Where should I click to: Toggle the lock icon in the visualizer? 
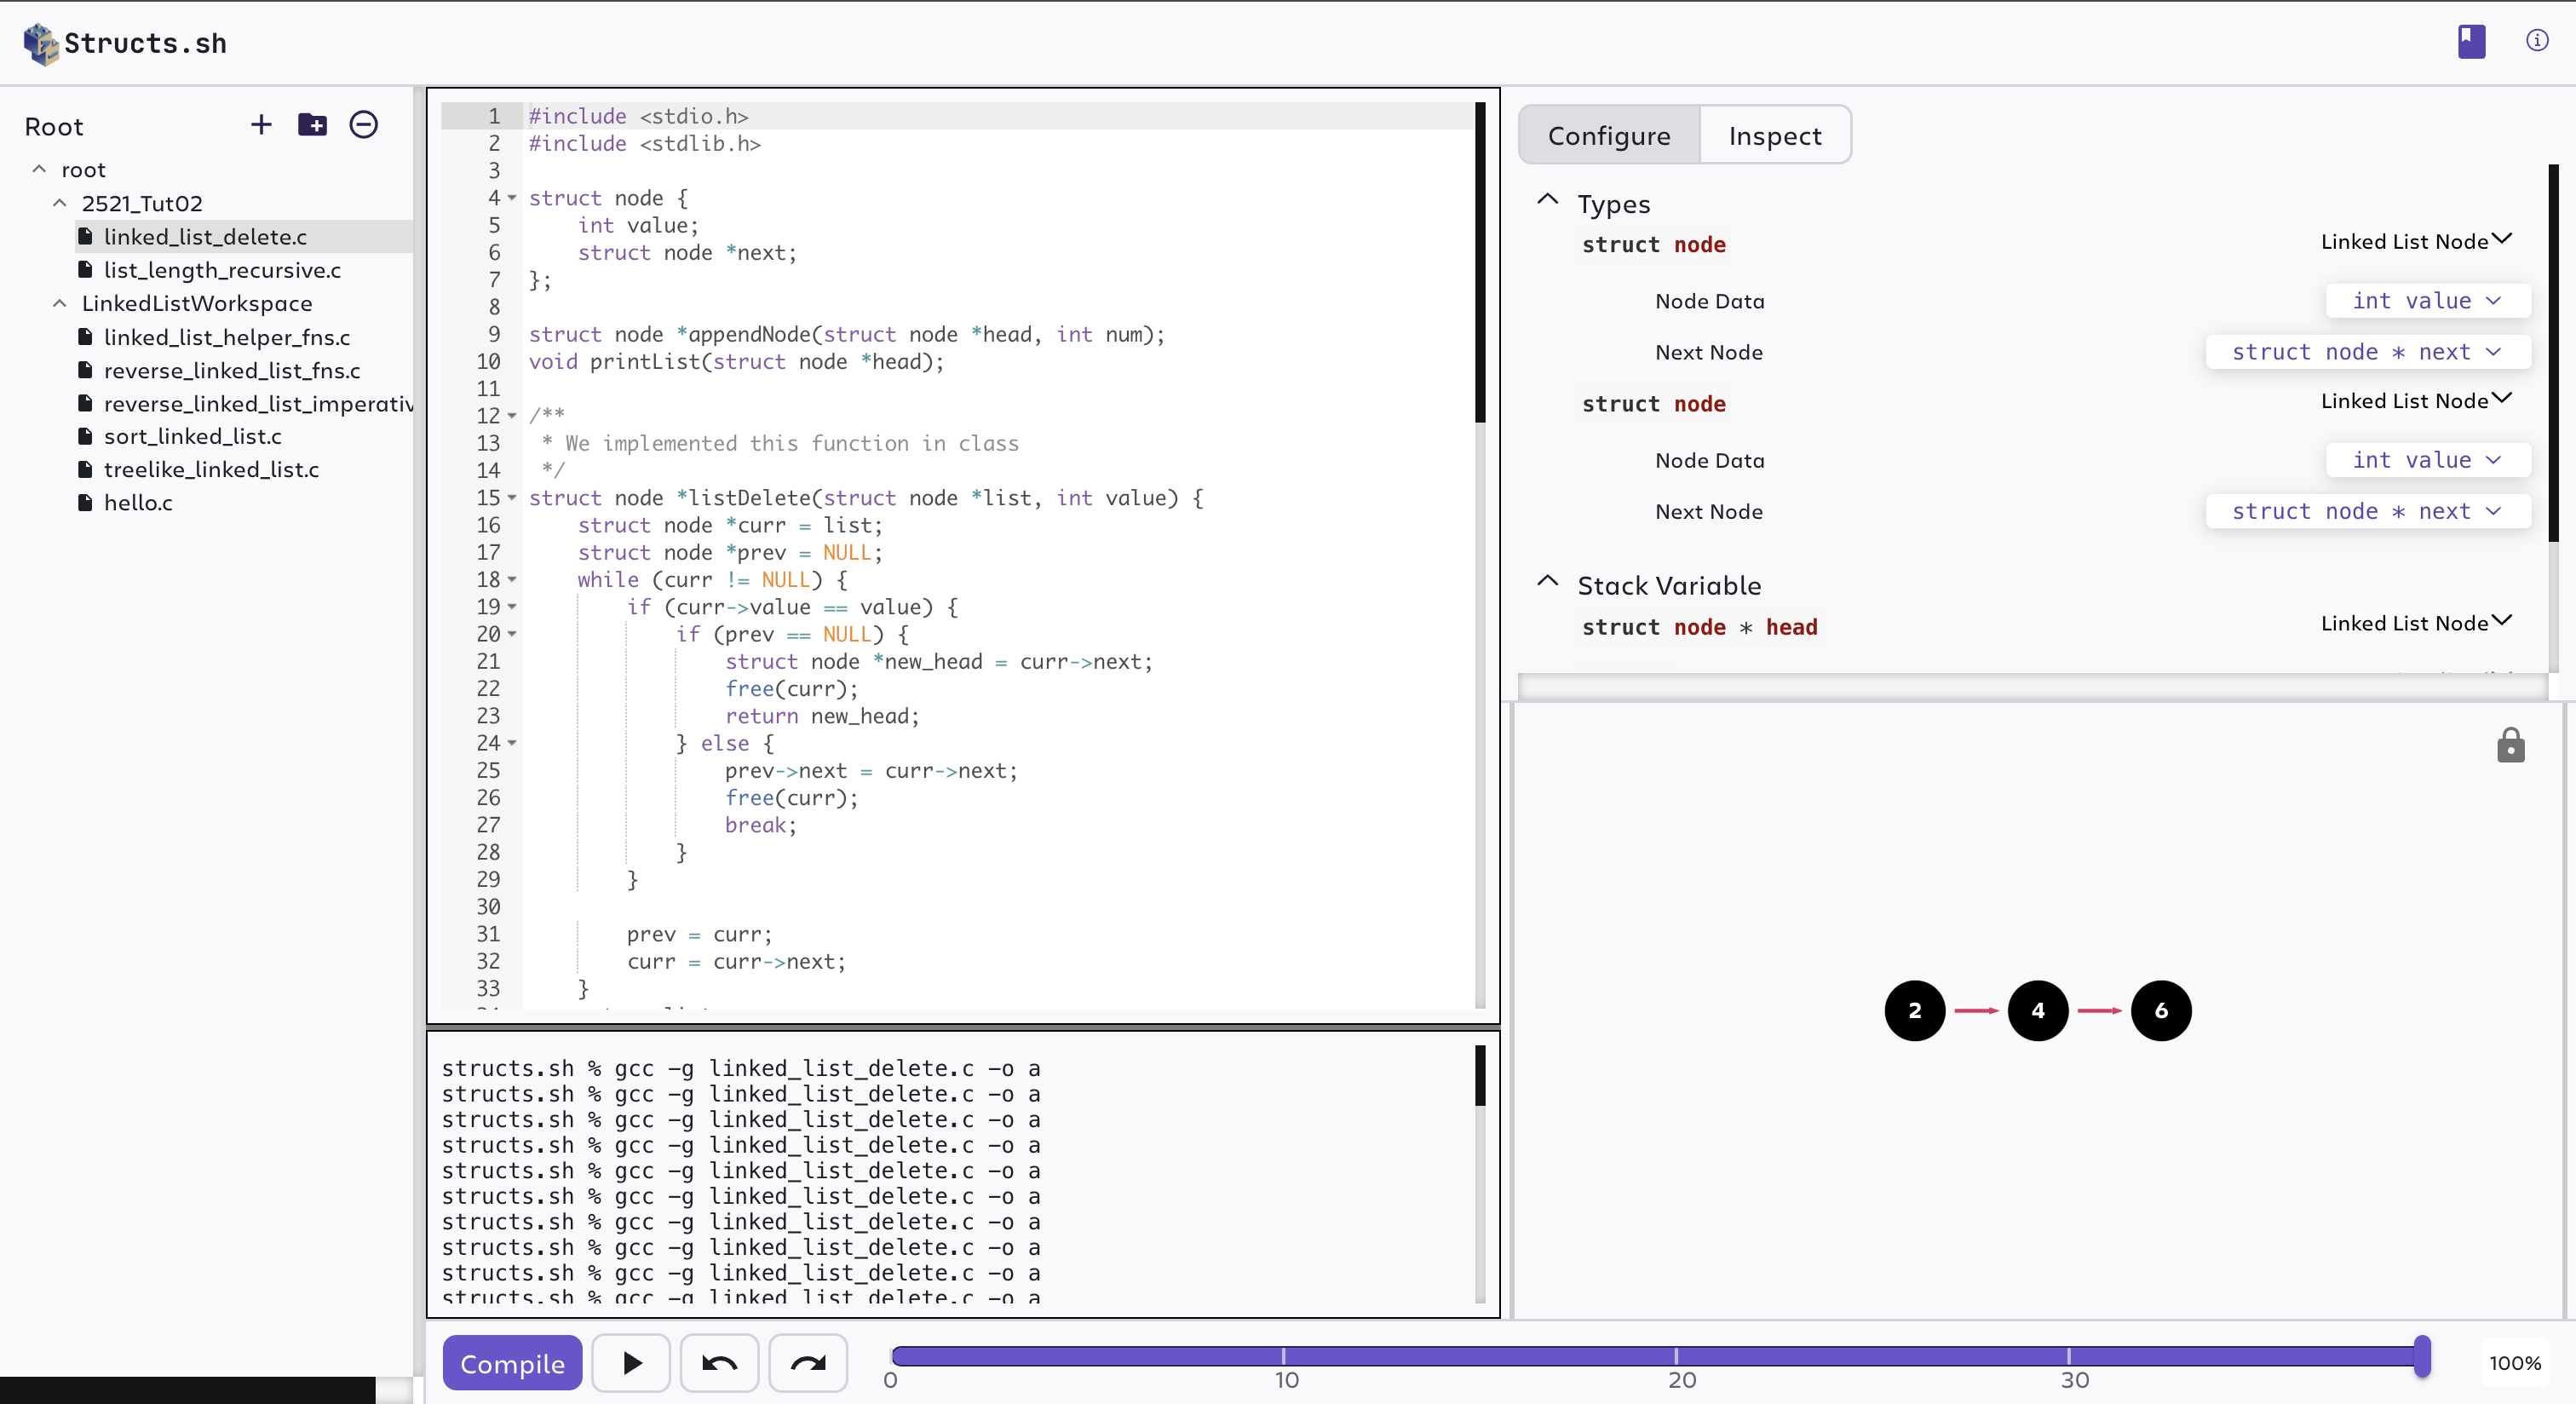tap(2510, 746)
